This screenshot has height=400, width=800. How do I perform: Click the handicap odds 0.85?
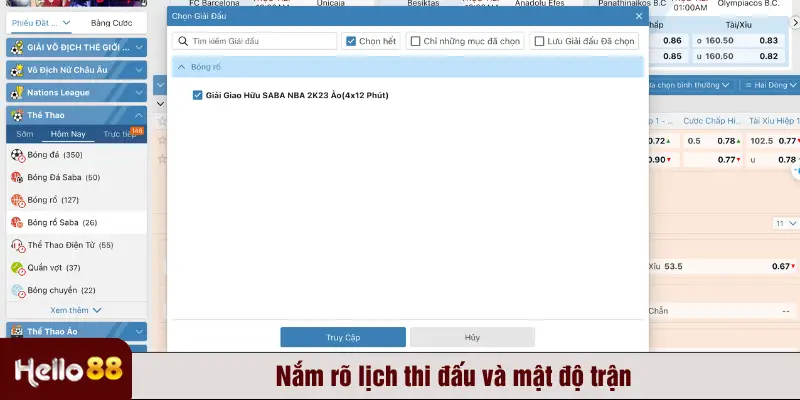[x=672, y=57]
